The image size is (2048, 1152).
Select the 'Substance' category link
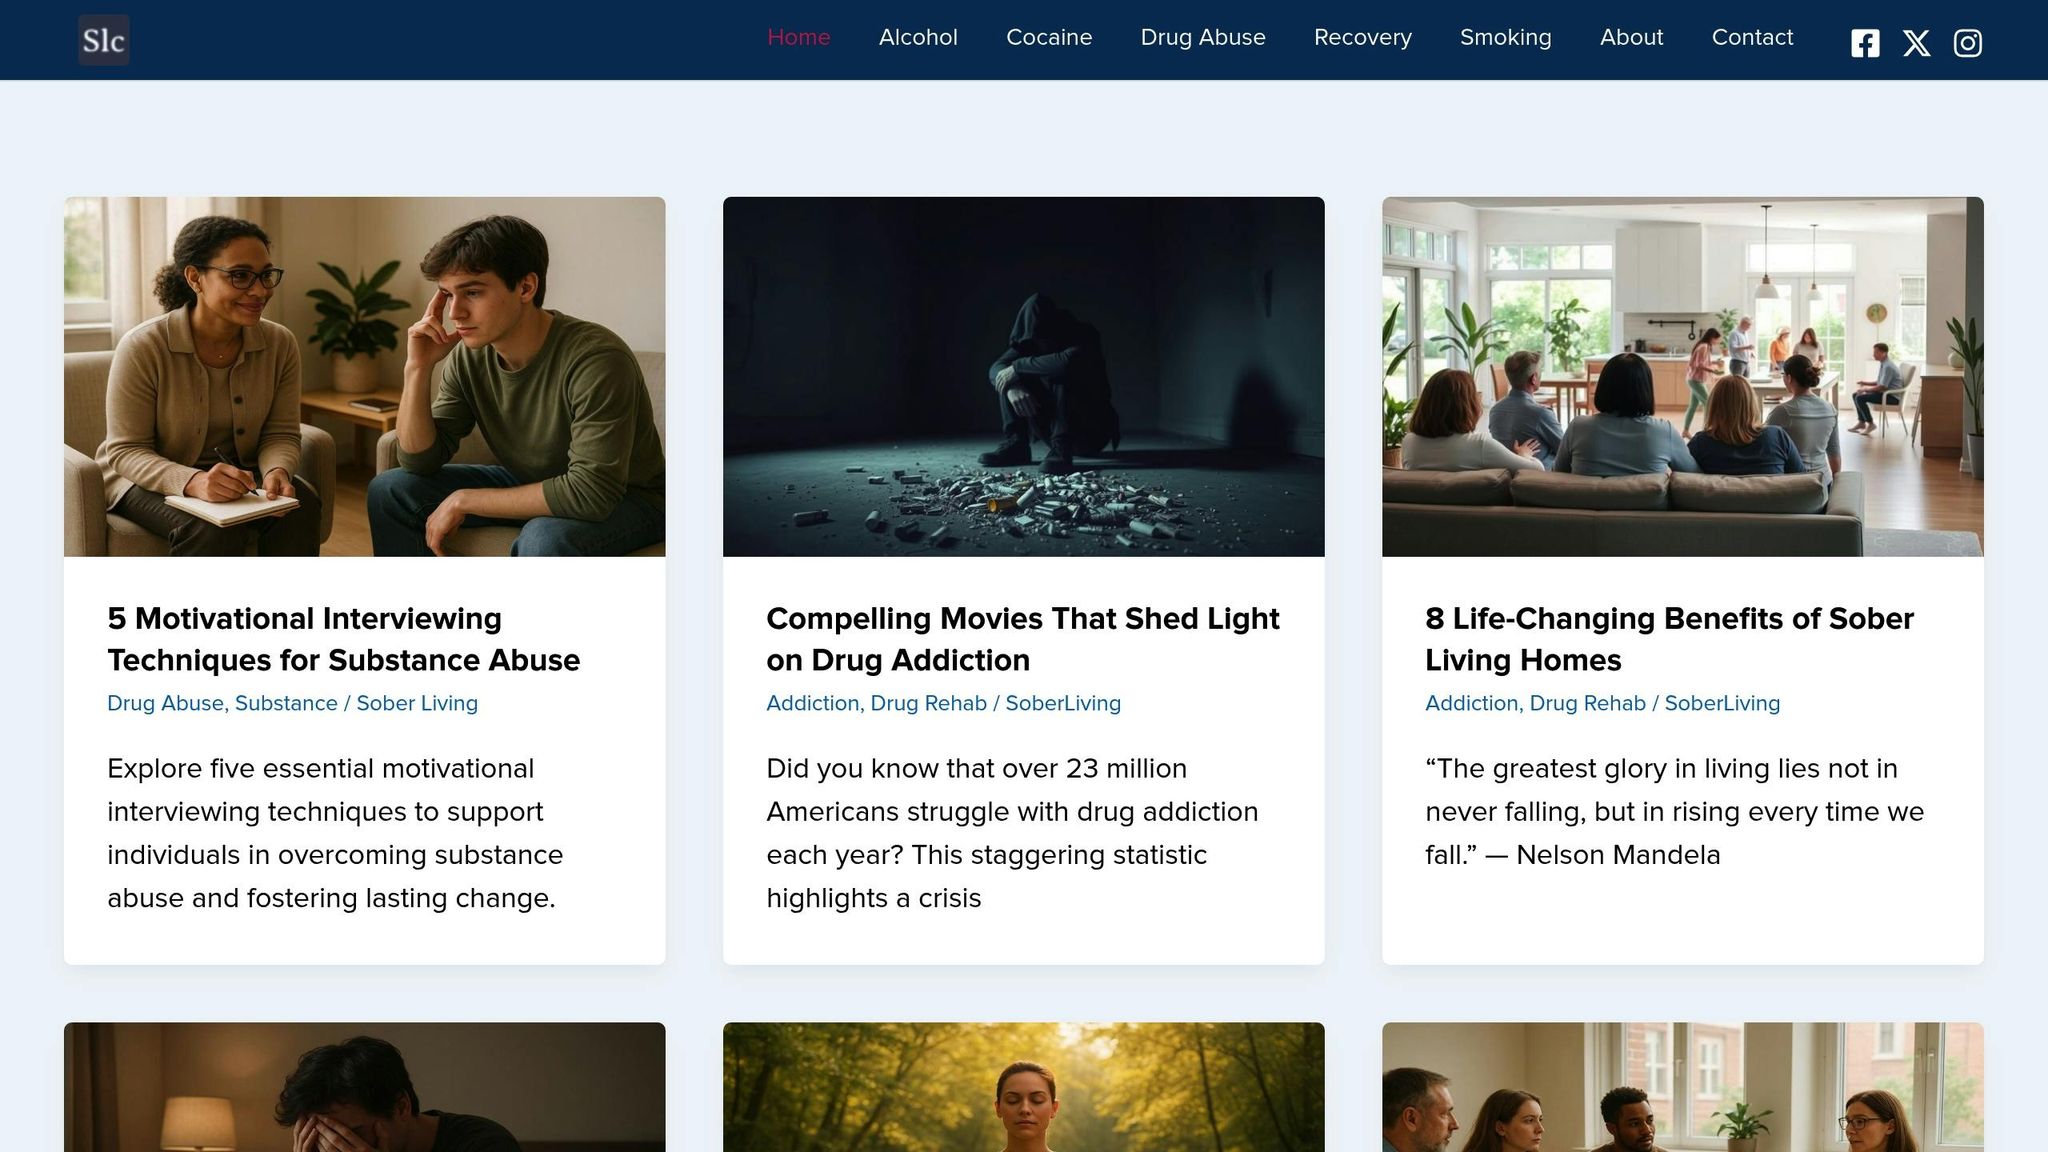[286, 703]
